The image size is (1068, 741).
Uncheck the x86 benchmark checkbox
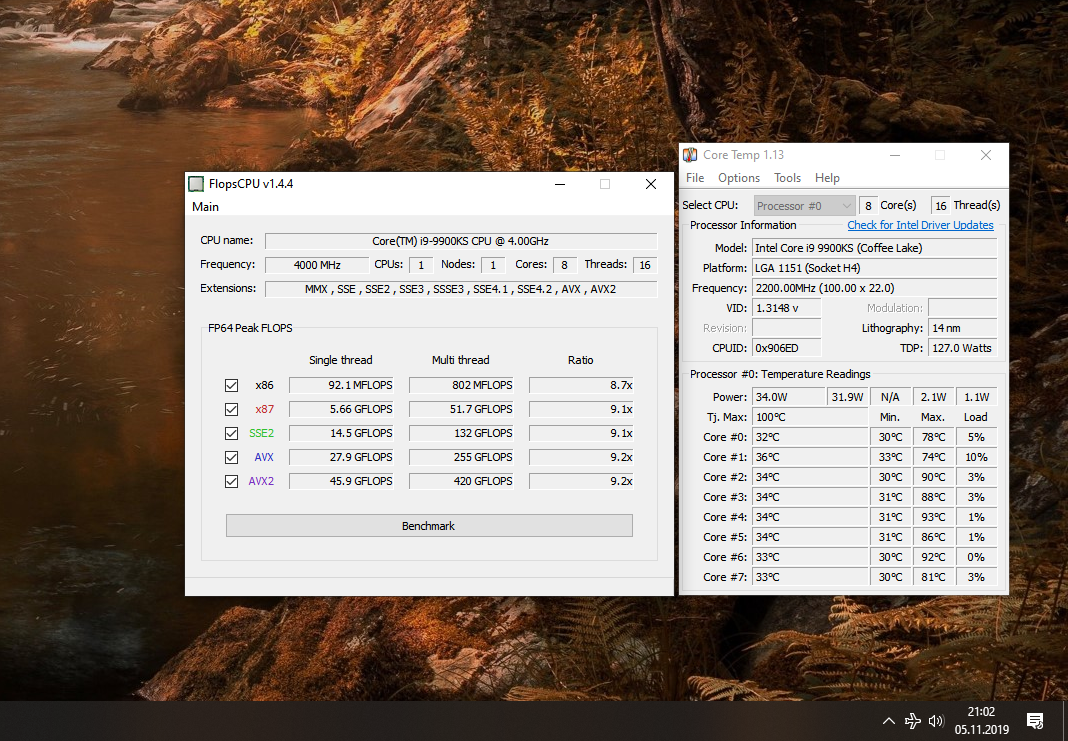click(x=232, y=385)
